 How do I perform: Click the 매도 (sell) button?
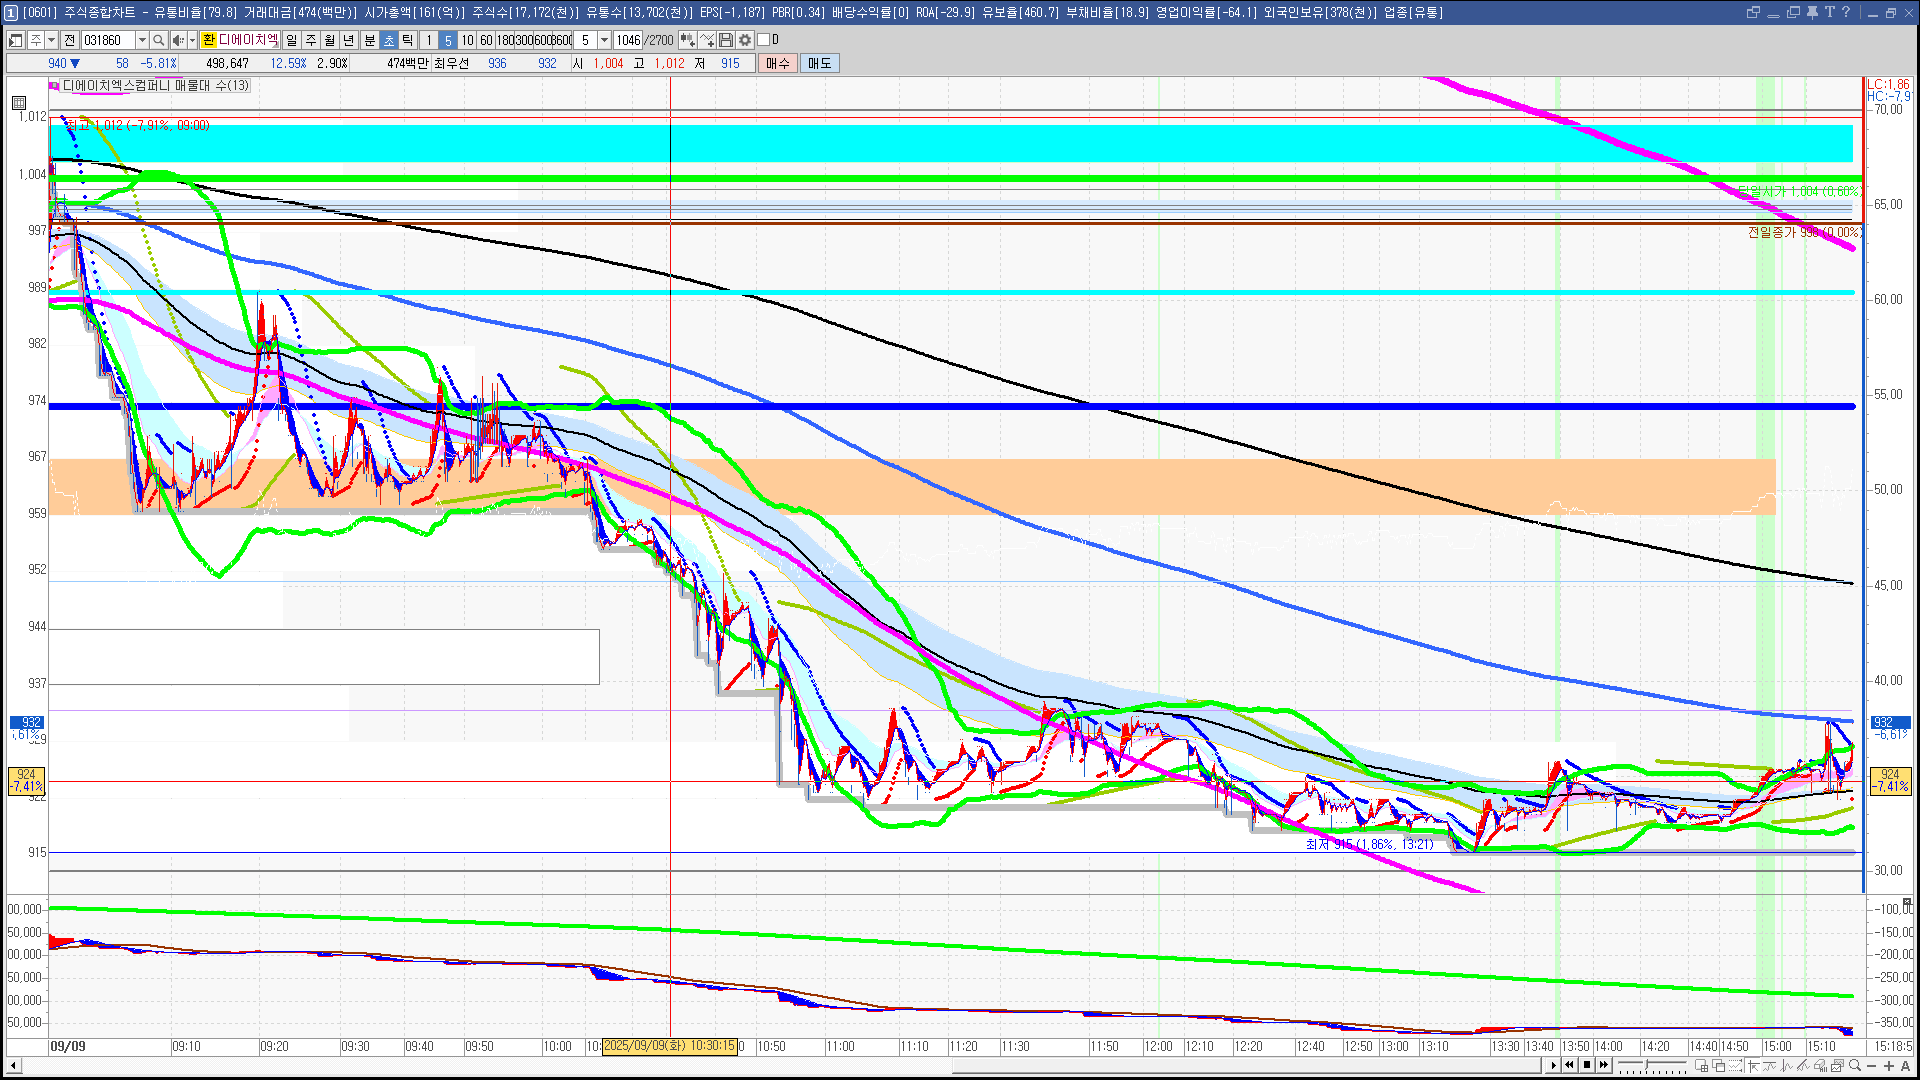820,63
